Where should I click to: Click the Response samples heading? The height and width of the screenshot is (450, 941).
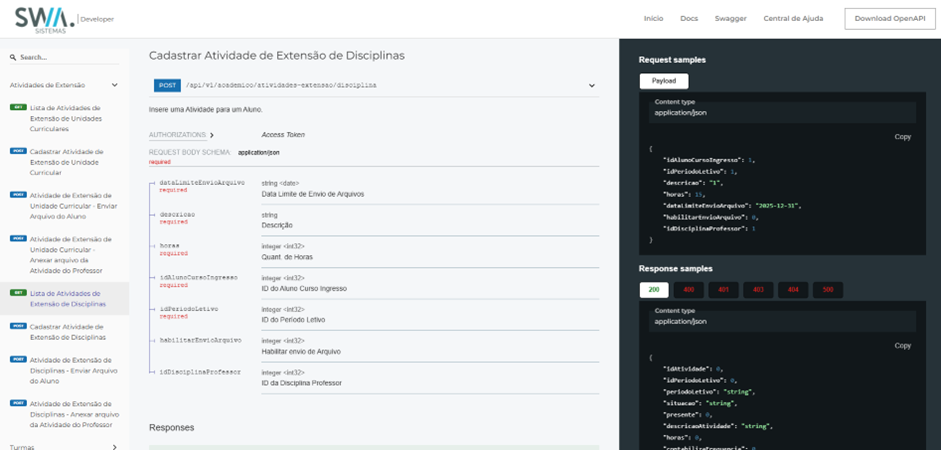(x=676, y=269)
